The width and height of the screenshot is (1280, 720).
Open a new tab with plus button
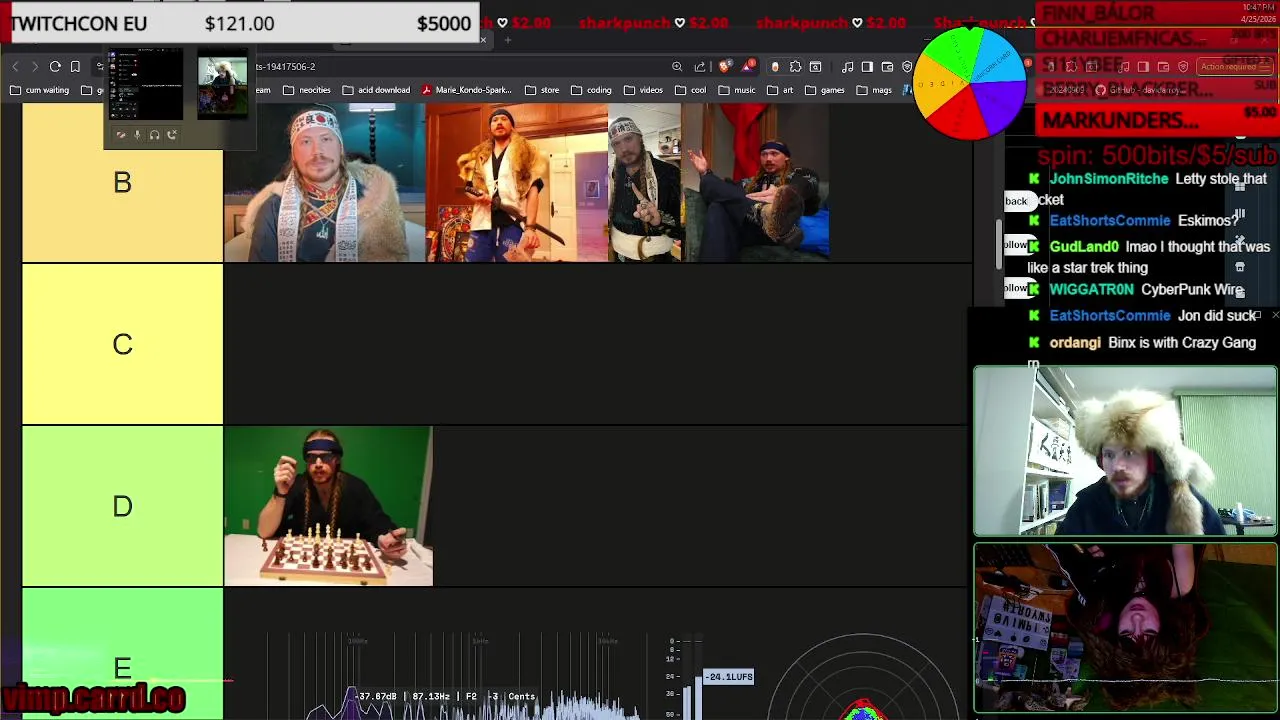coord(507,40)
